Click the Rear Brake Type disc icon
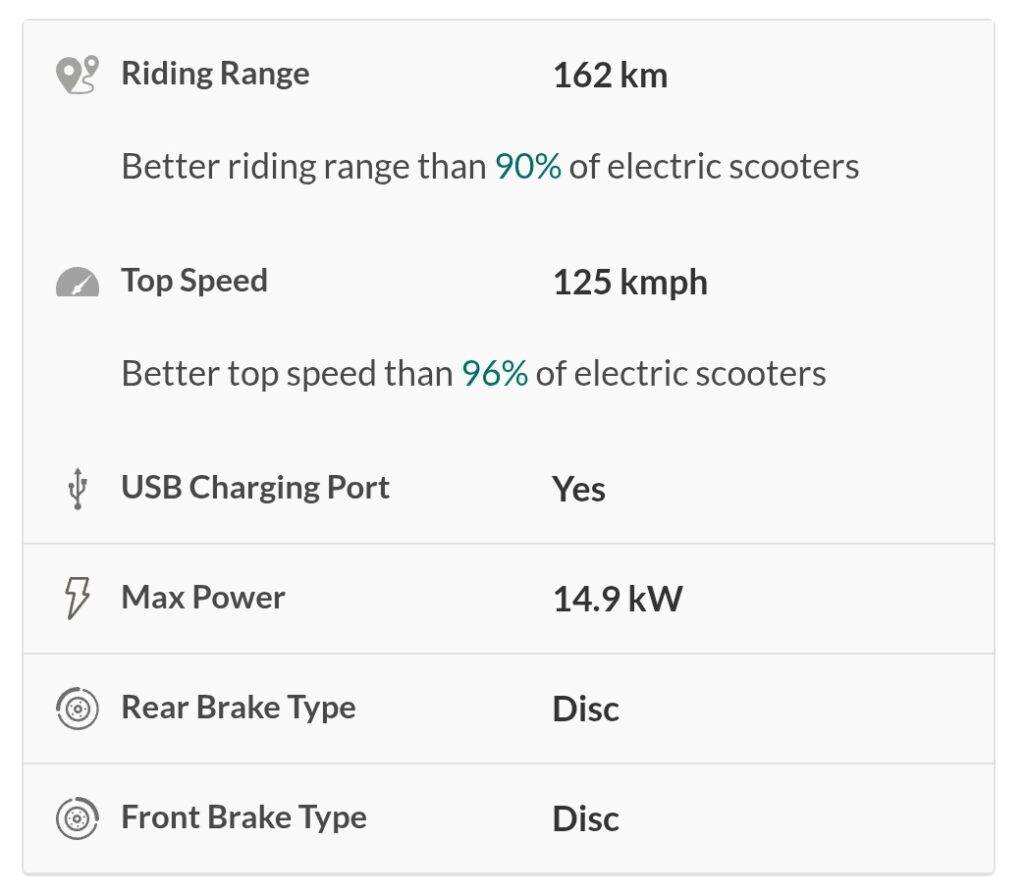The image size is (1024, 894). (77, 709)
